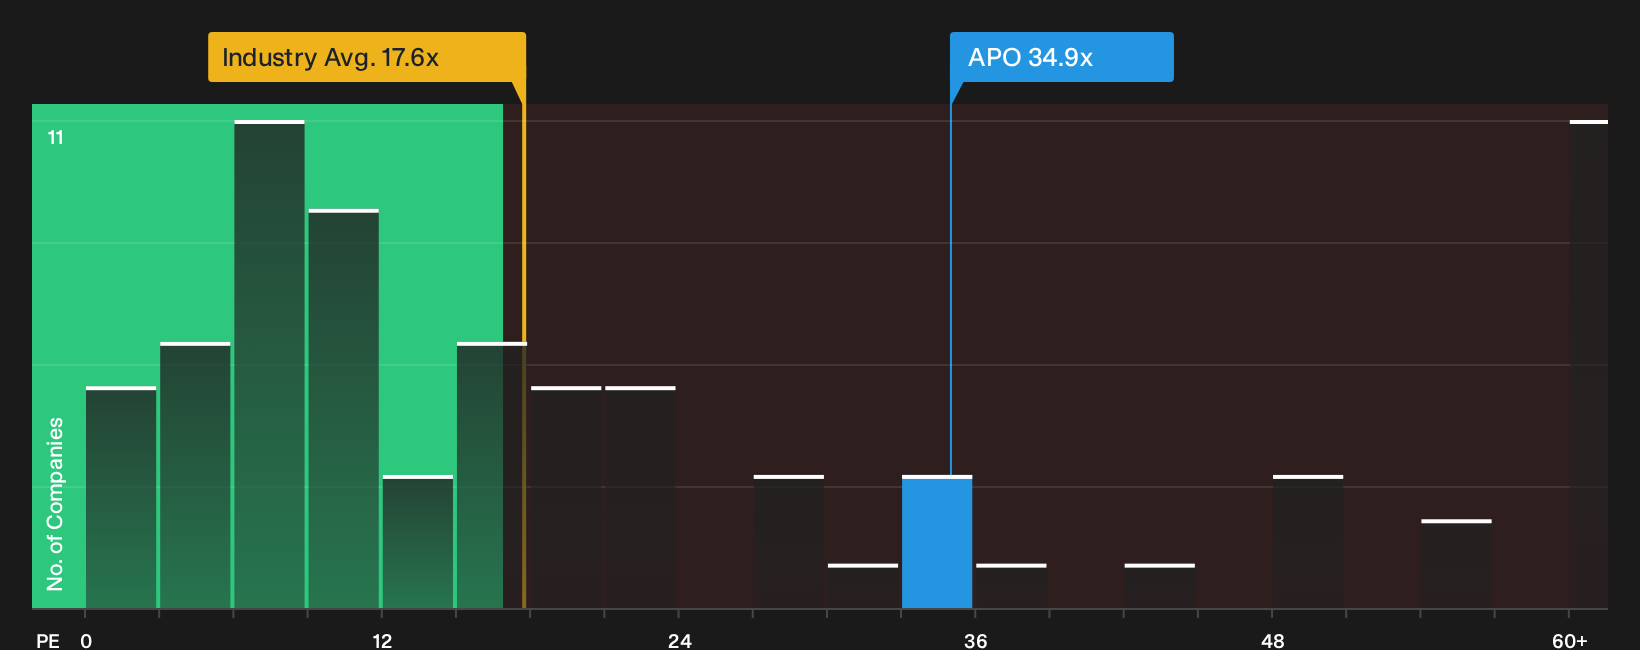
Task: Click the Industry Avg. 17.6x label
Action: [x=366, y=57]
